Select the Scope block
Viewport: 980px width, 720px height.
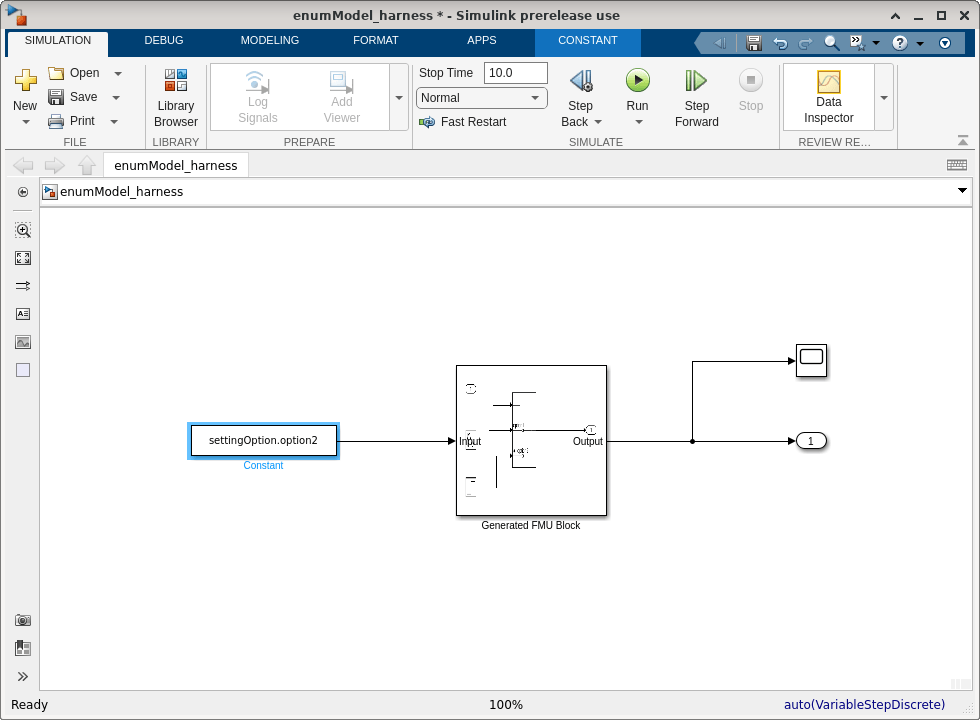811,361
